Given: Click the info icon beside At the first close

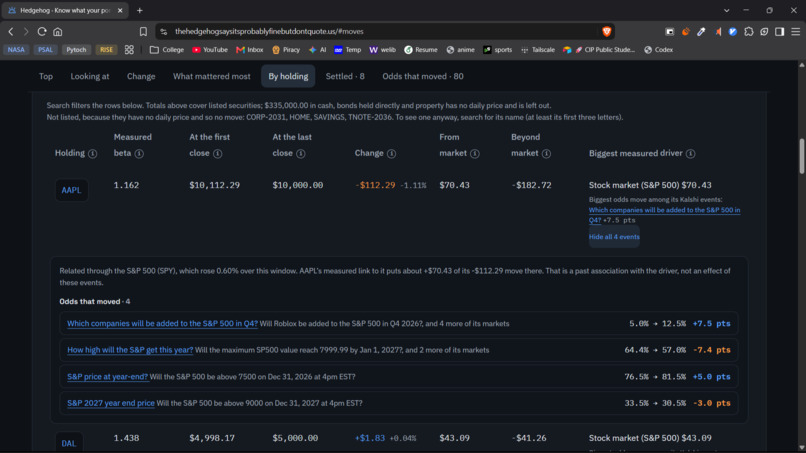Looking at the screenshot, I should pos(217,153).
